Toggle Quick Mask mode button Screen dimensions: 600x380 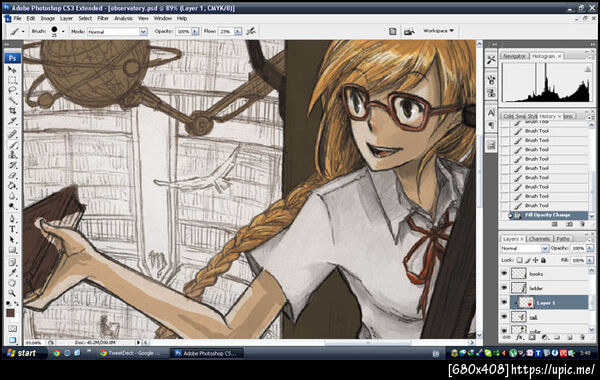tap(12, 328)
